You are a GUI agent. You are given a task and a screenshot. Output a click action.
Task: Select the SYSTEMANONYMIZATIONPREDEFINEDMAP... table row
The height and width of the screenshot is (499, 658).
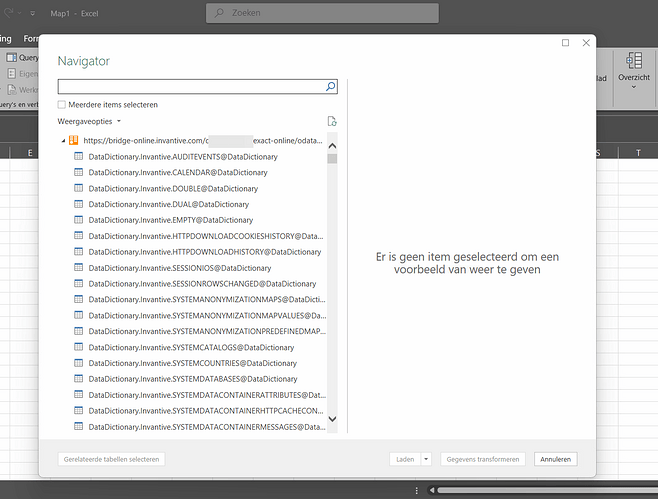pyautogui.click(x=207, y=331)
